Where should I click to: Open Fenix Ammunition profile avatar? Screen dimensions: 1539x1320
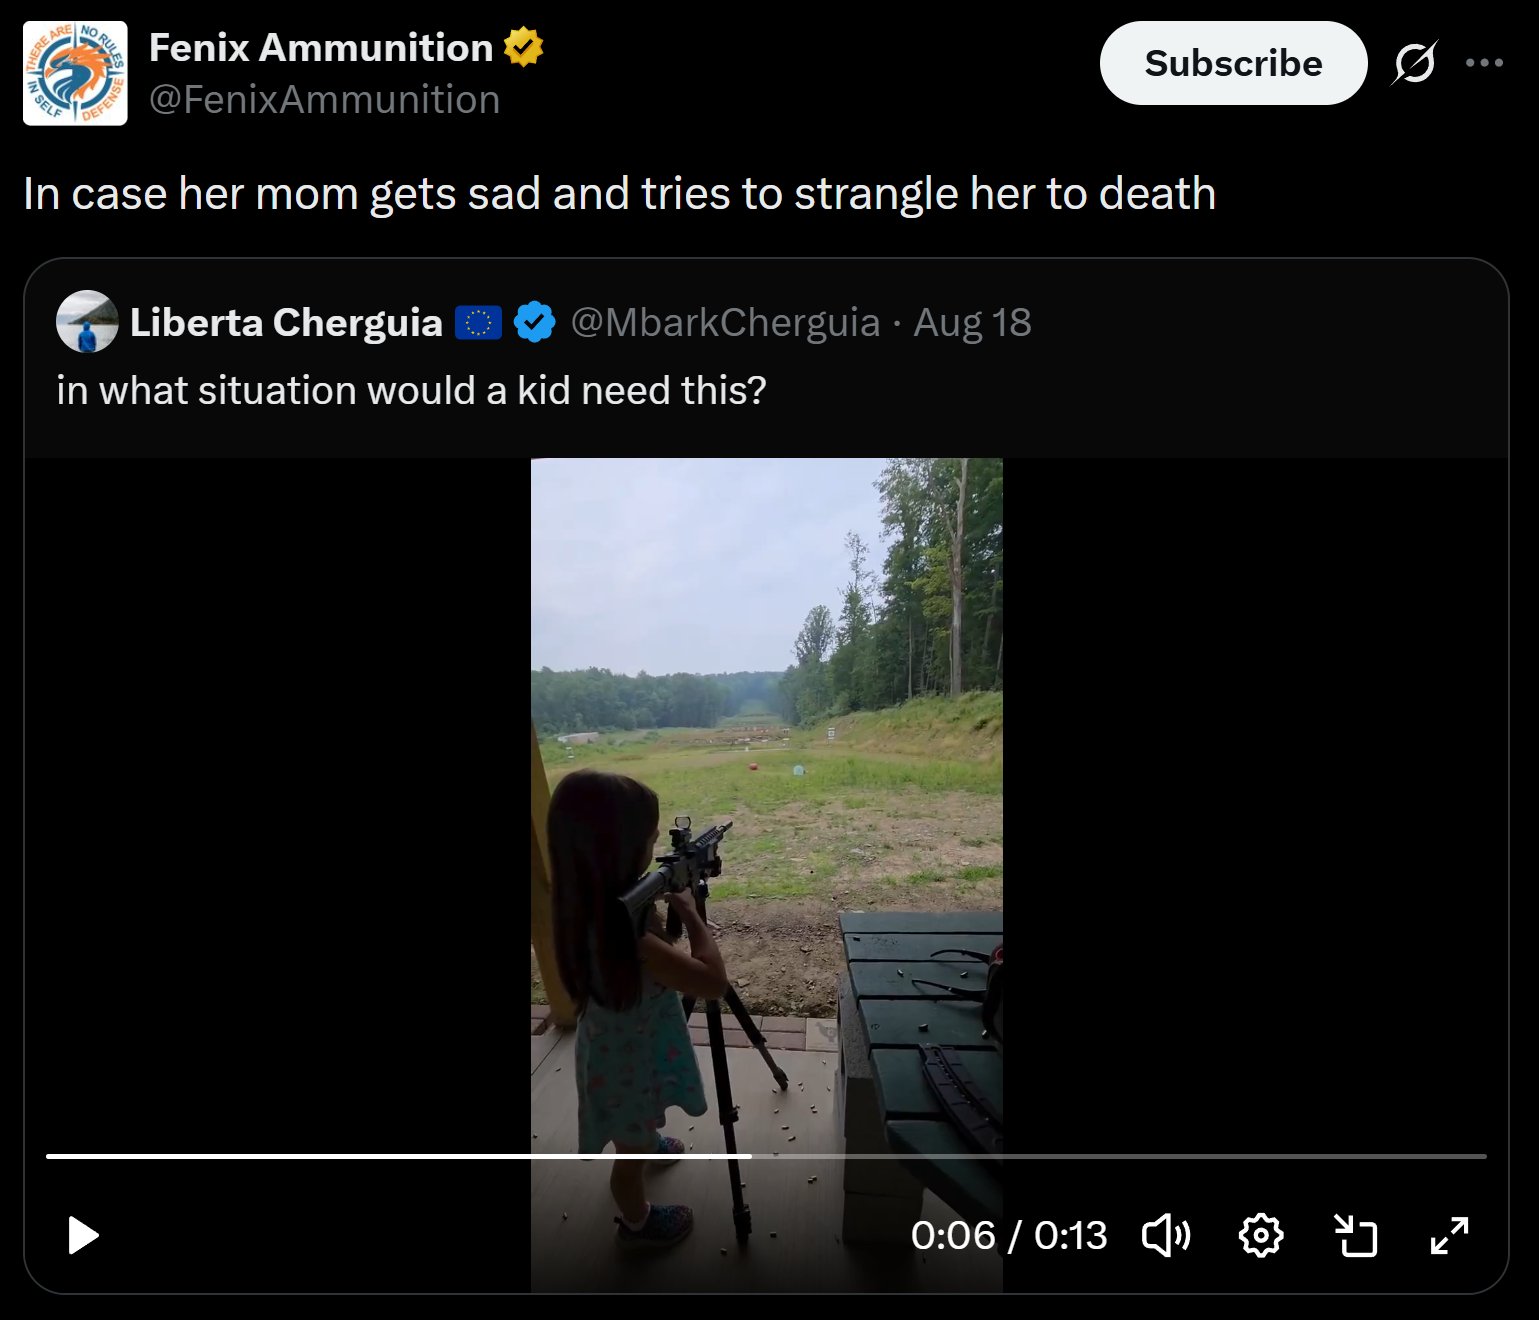tap(75, 73)
